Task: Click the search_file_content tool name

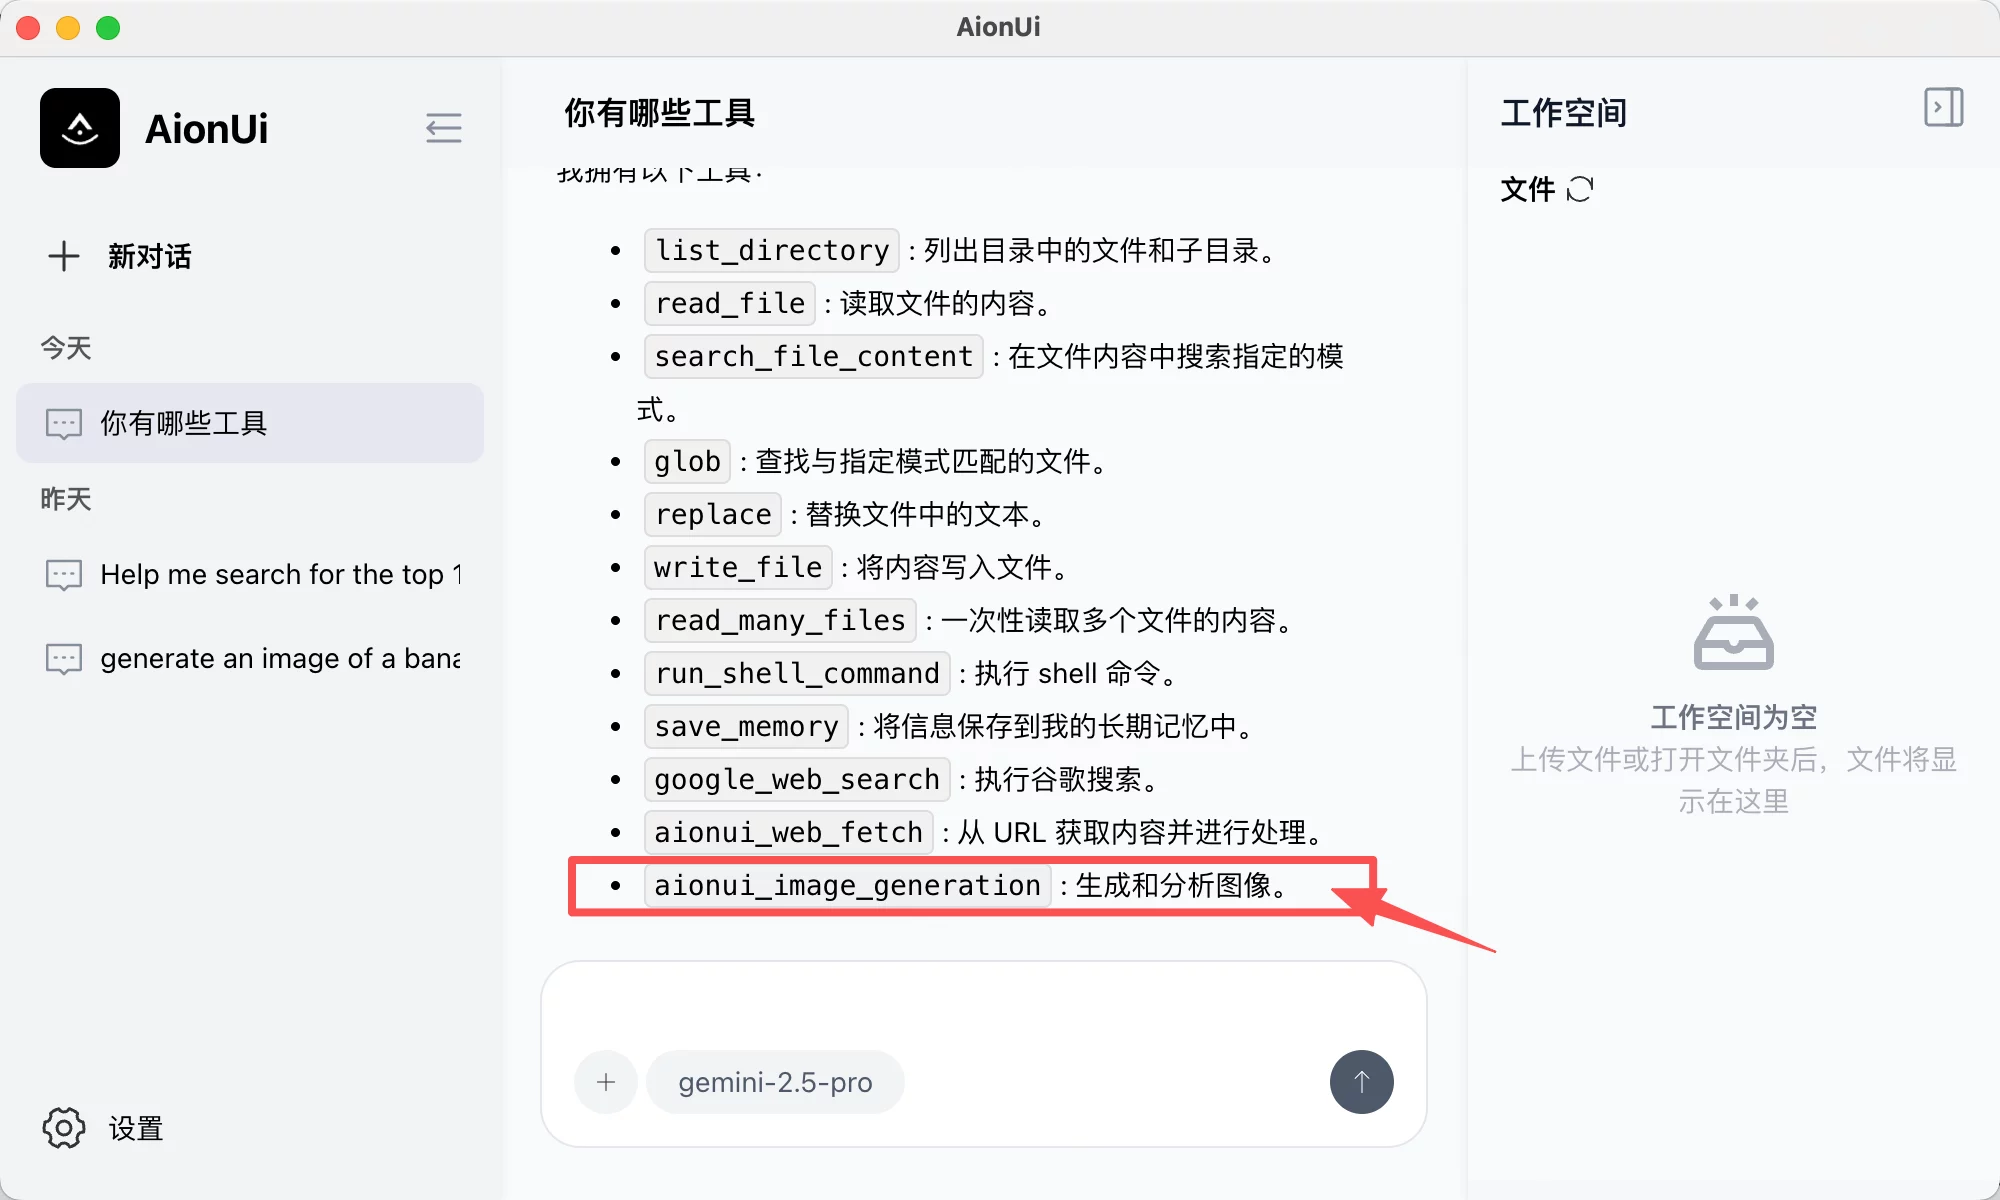Action: (814, 356)
